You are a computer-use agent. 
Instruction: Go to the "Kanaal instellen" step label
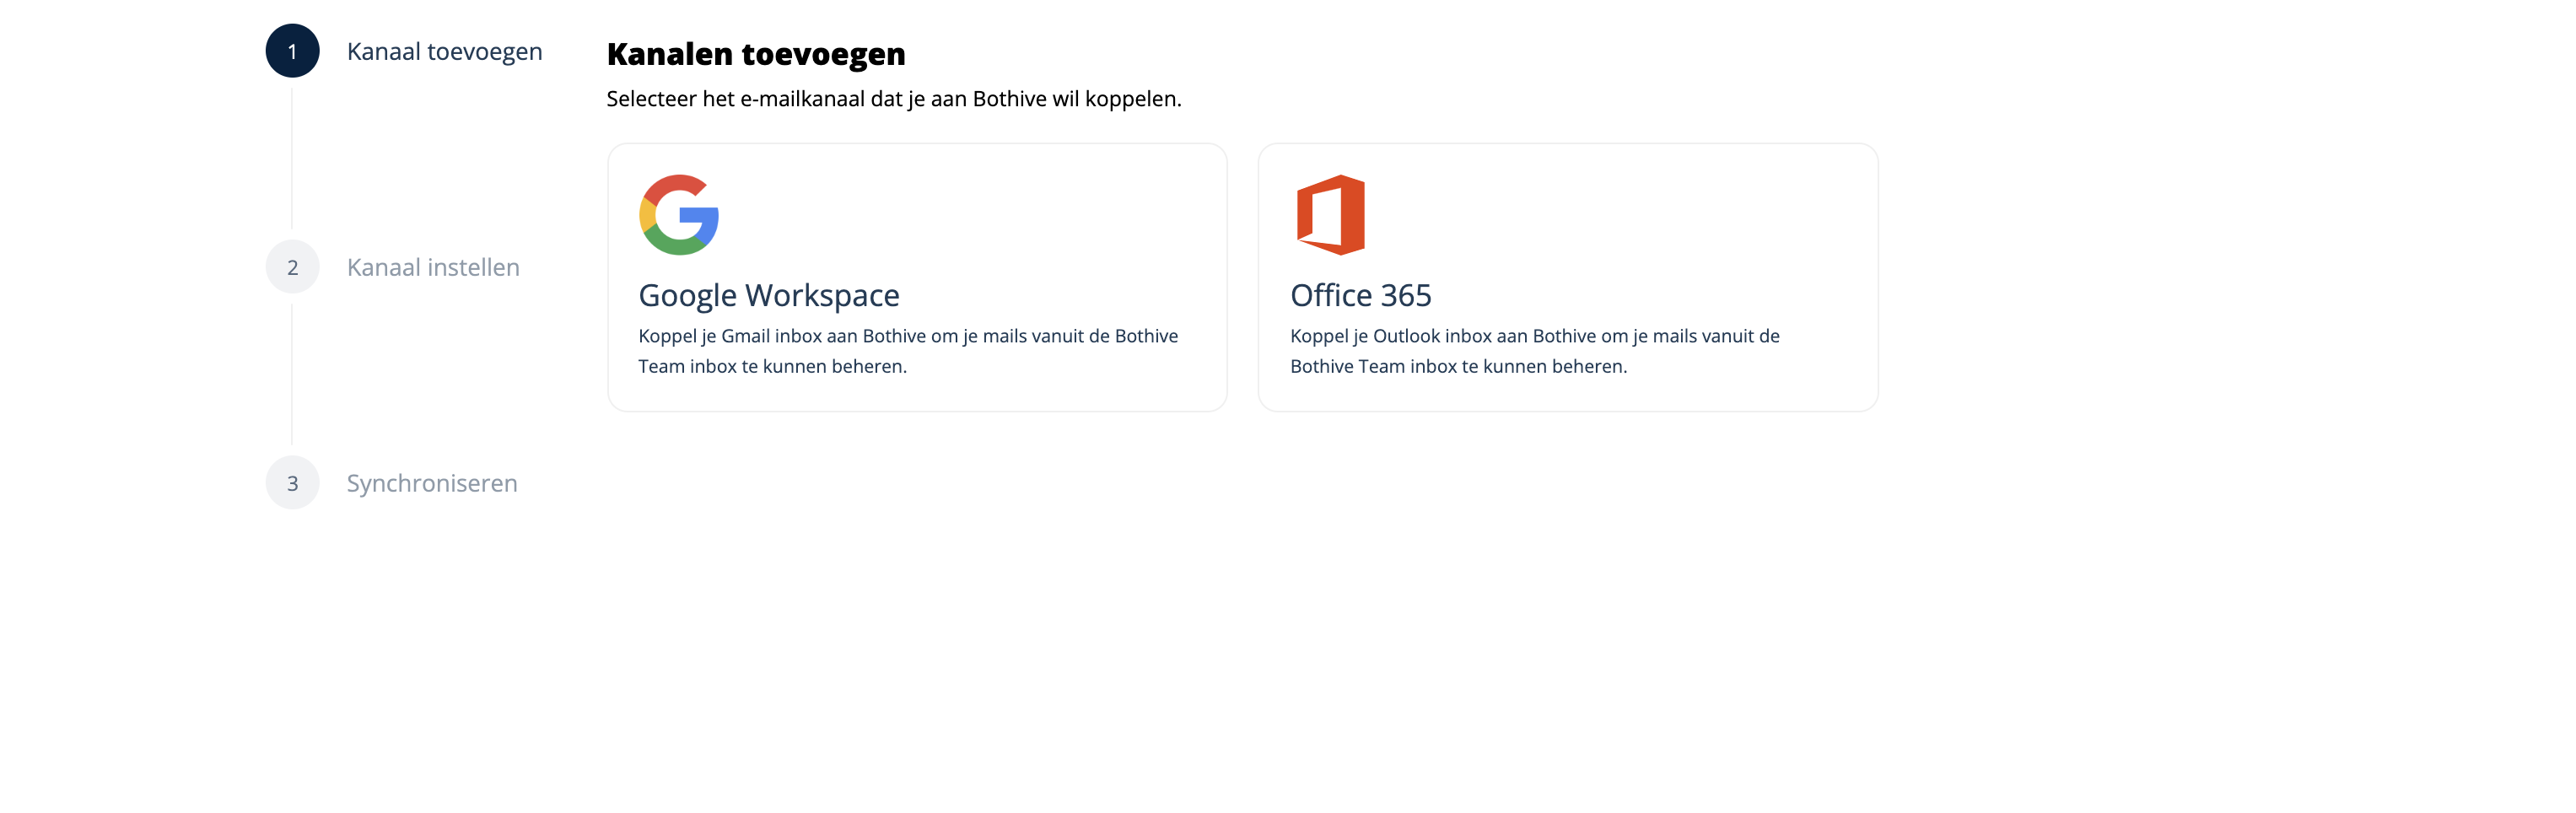[x=433, y=267]
